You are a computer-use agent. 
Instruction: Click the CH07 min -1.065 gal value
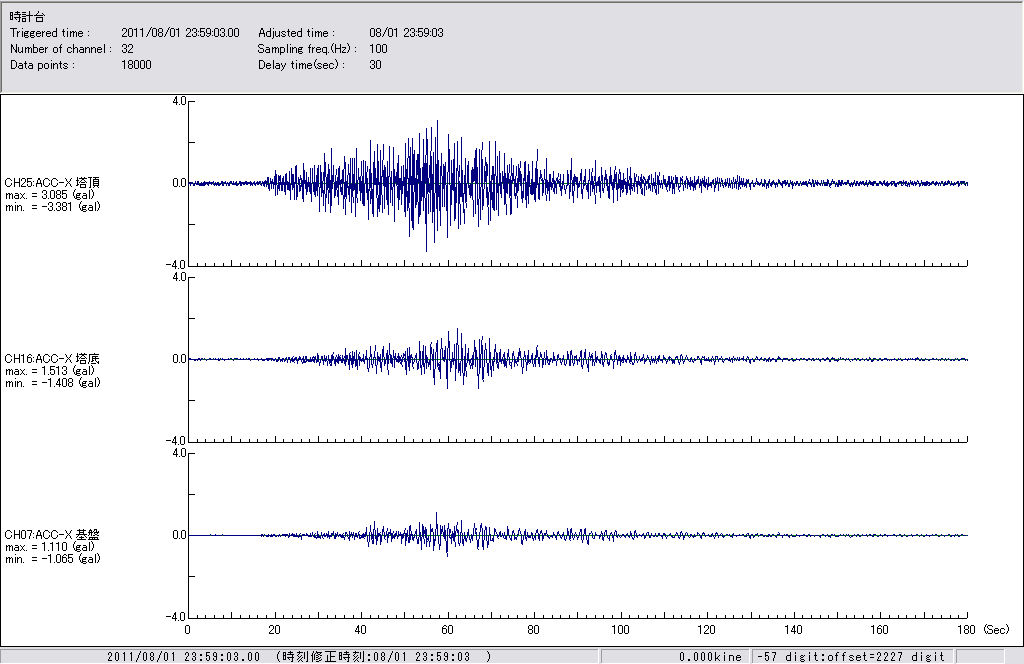(x=52, y=558)
